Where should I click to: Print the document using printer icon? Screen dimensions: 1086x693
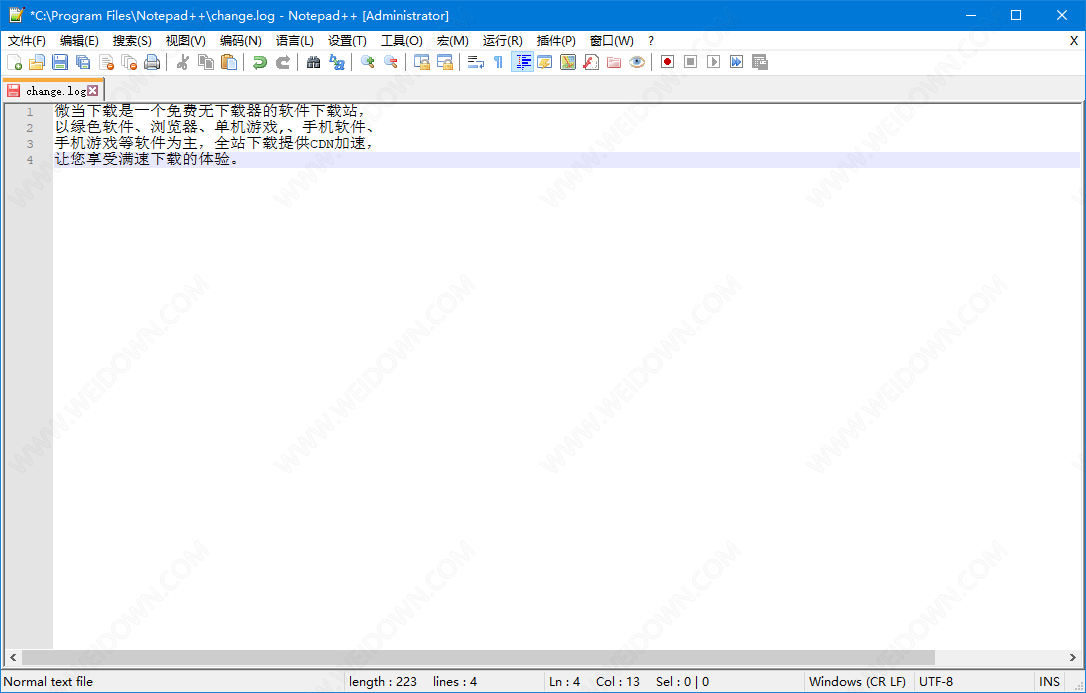pyautogui.click(x=152, y=62)
